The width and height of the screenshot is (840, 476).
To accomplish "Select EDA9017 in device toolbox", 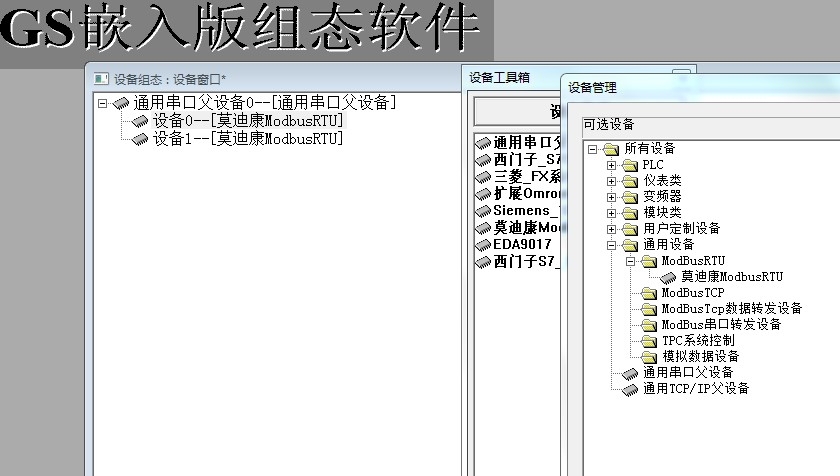I will (x=522, y=245).
